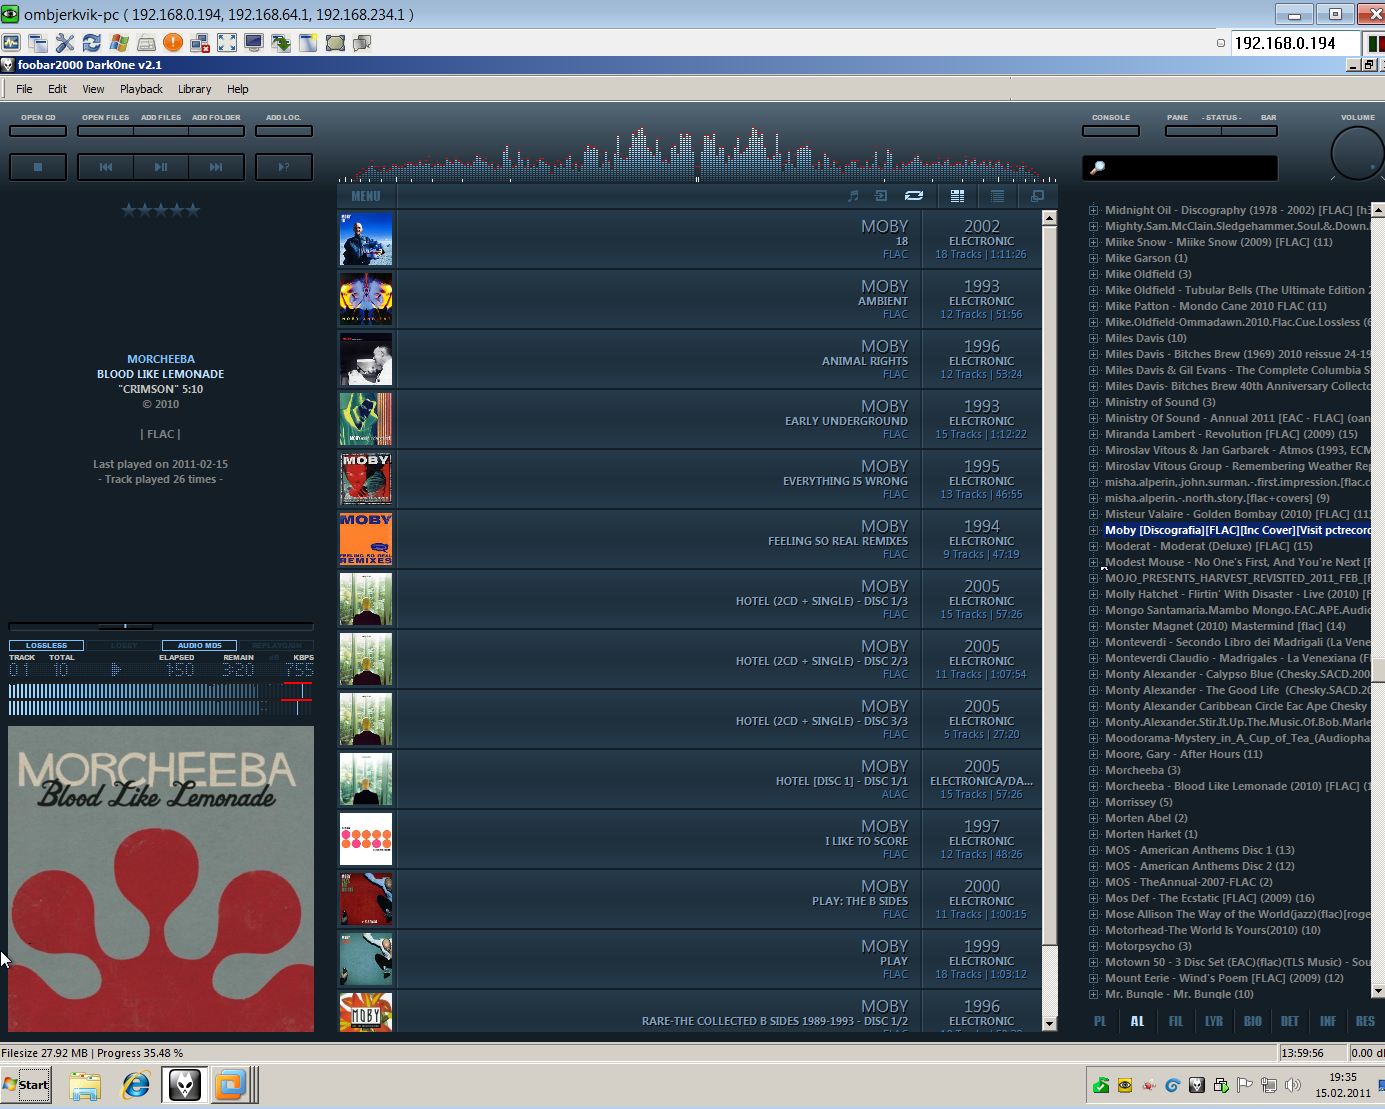Click the blue refresh arrows icon
The width and height of the screenshot is (1385, 1109).
pos(92,43)
